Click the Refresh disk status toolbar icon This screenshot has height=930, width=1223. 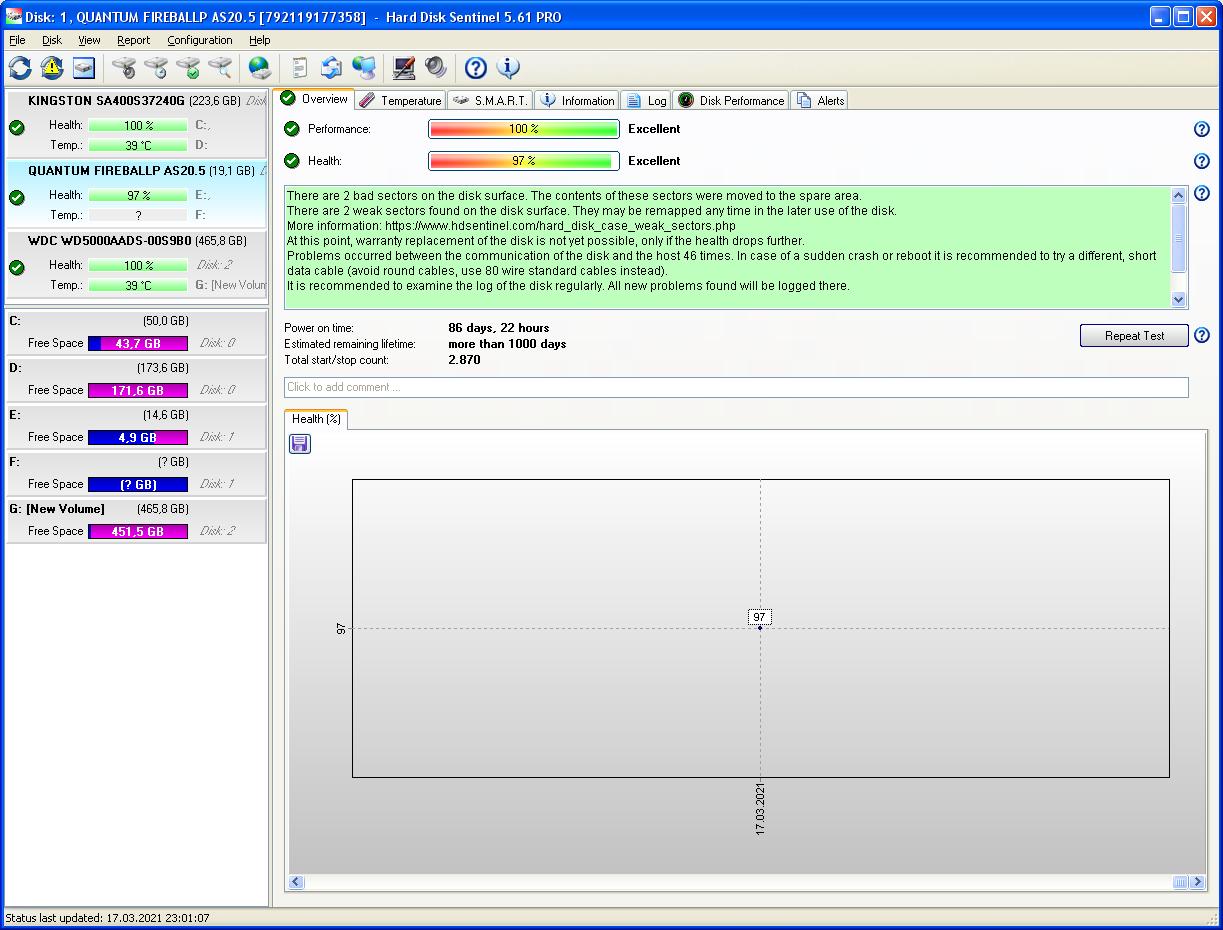point(20,68)
